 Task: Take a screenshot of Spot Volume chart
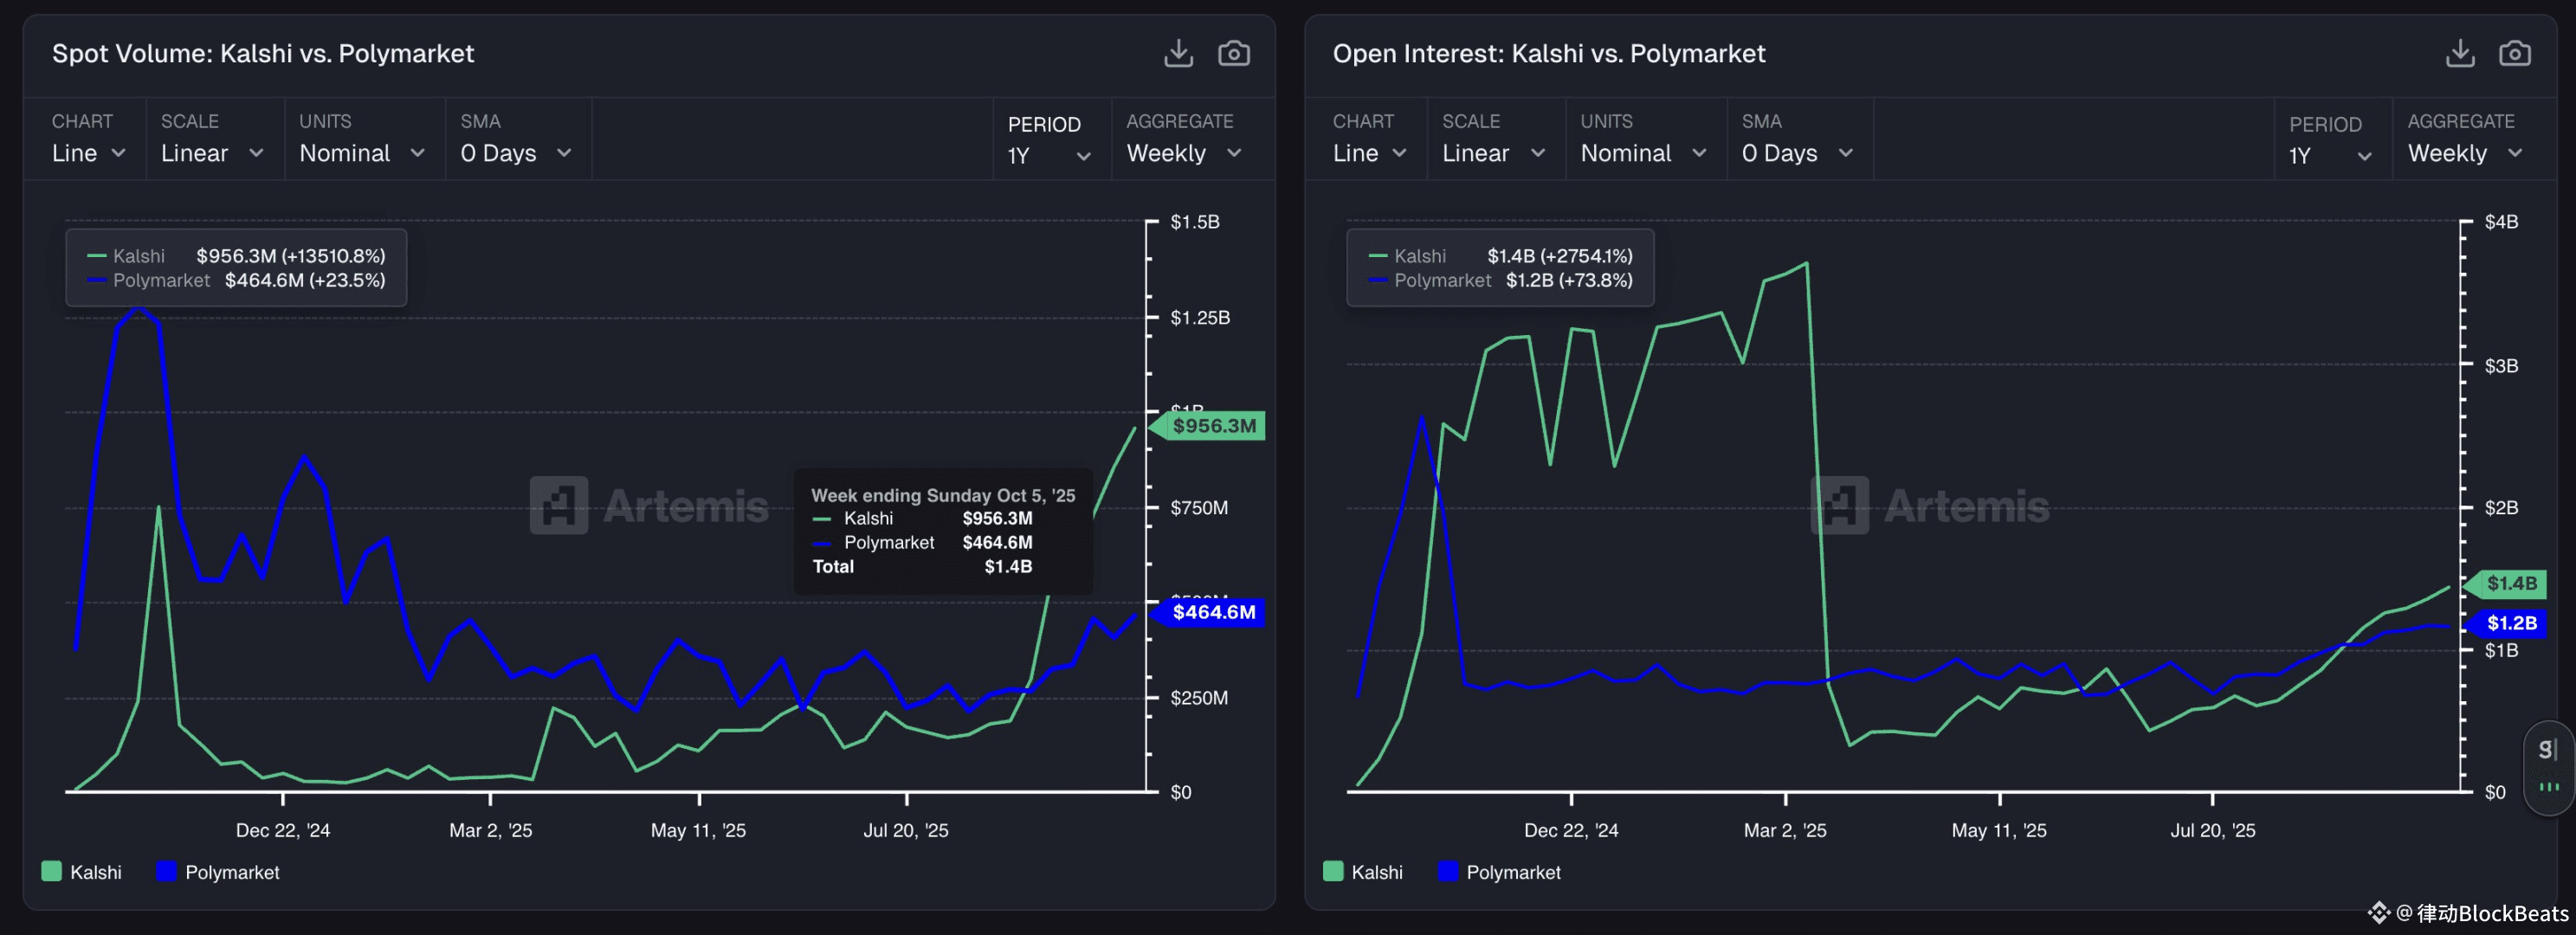pyautogui.click(x=1233, y=53)
